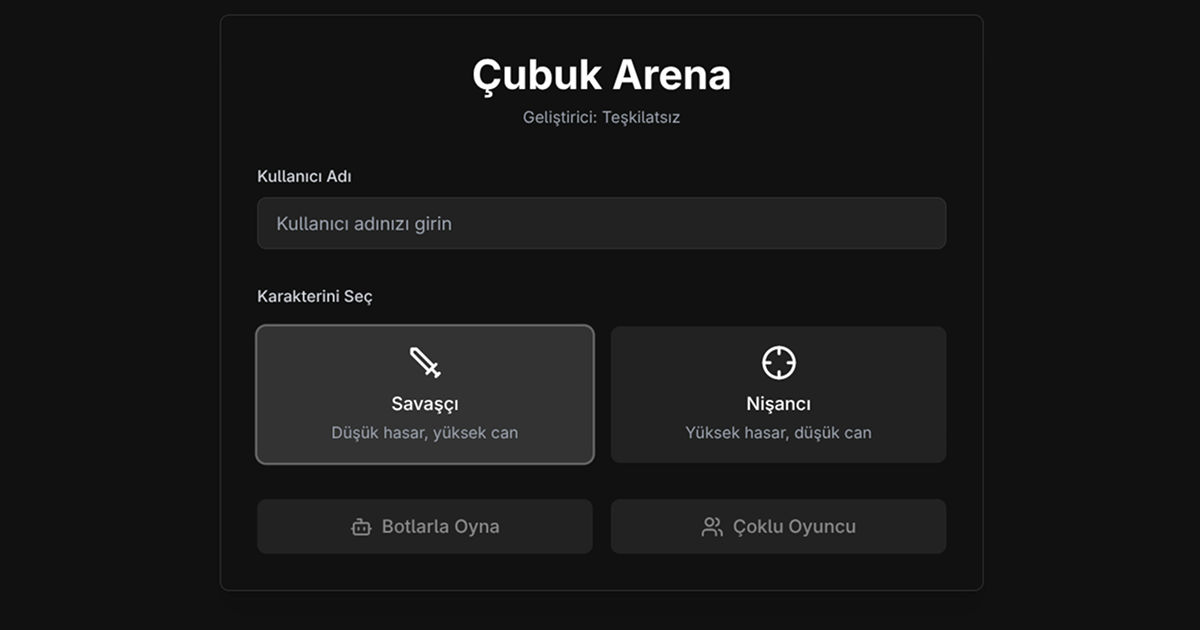Click the 'Düşük hasar, yüksek can' description
1200x630 pixels.
(x=425, y=433)
